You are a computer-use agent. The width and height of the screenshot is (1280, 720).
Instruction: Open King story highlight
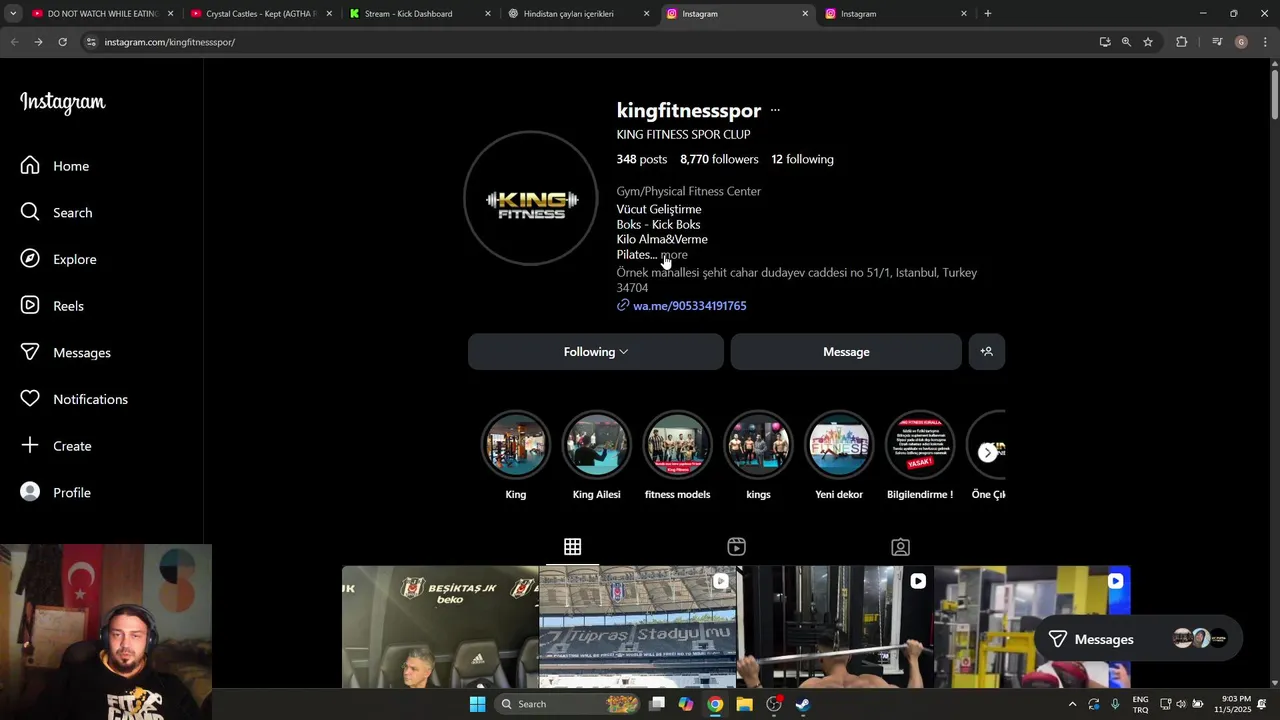coord(516,445)
